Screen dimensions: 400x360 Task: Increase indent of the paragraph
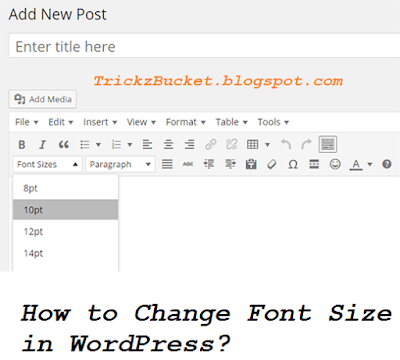point(230,164)
